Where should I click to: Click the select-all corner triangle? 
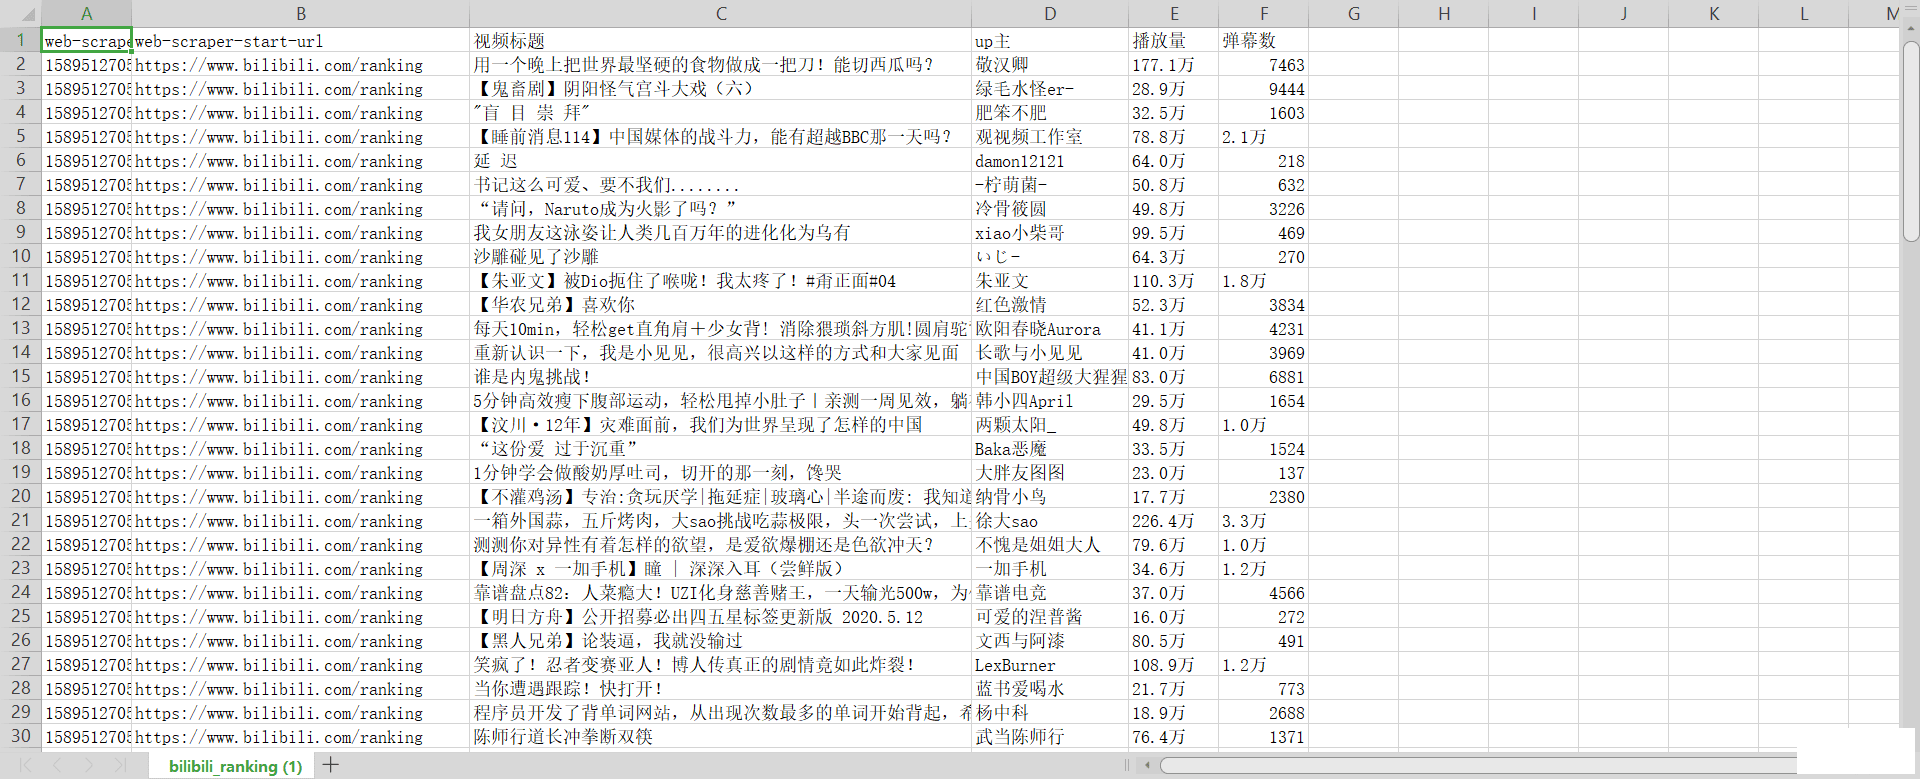coord(27,14)
